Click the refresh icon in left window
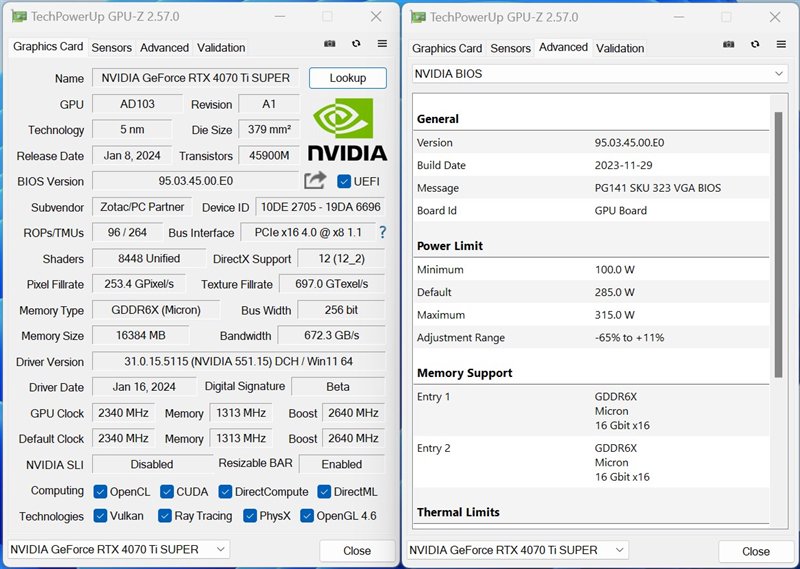800x569 pixels. point(356,44)
